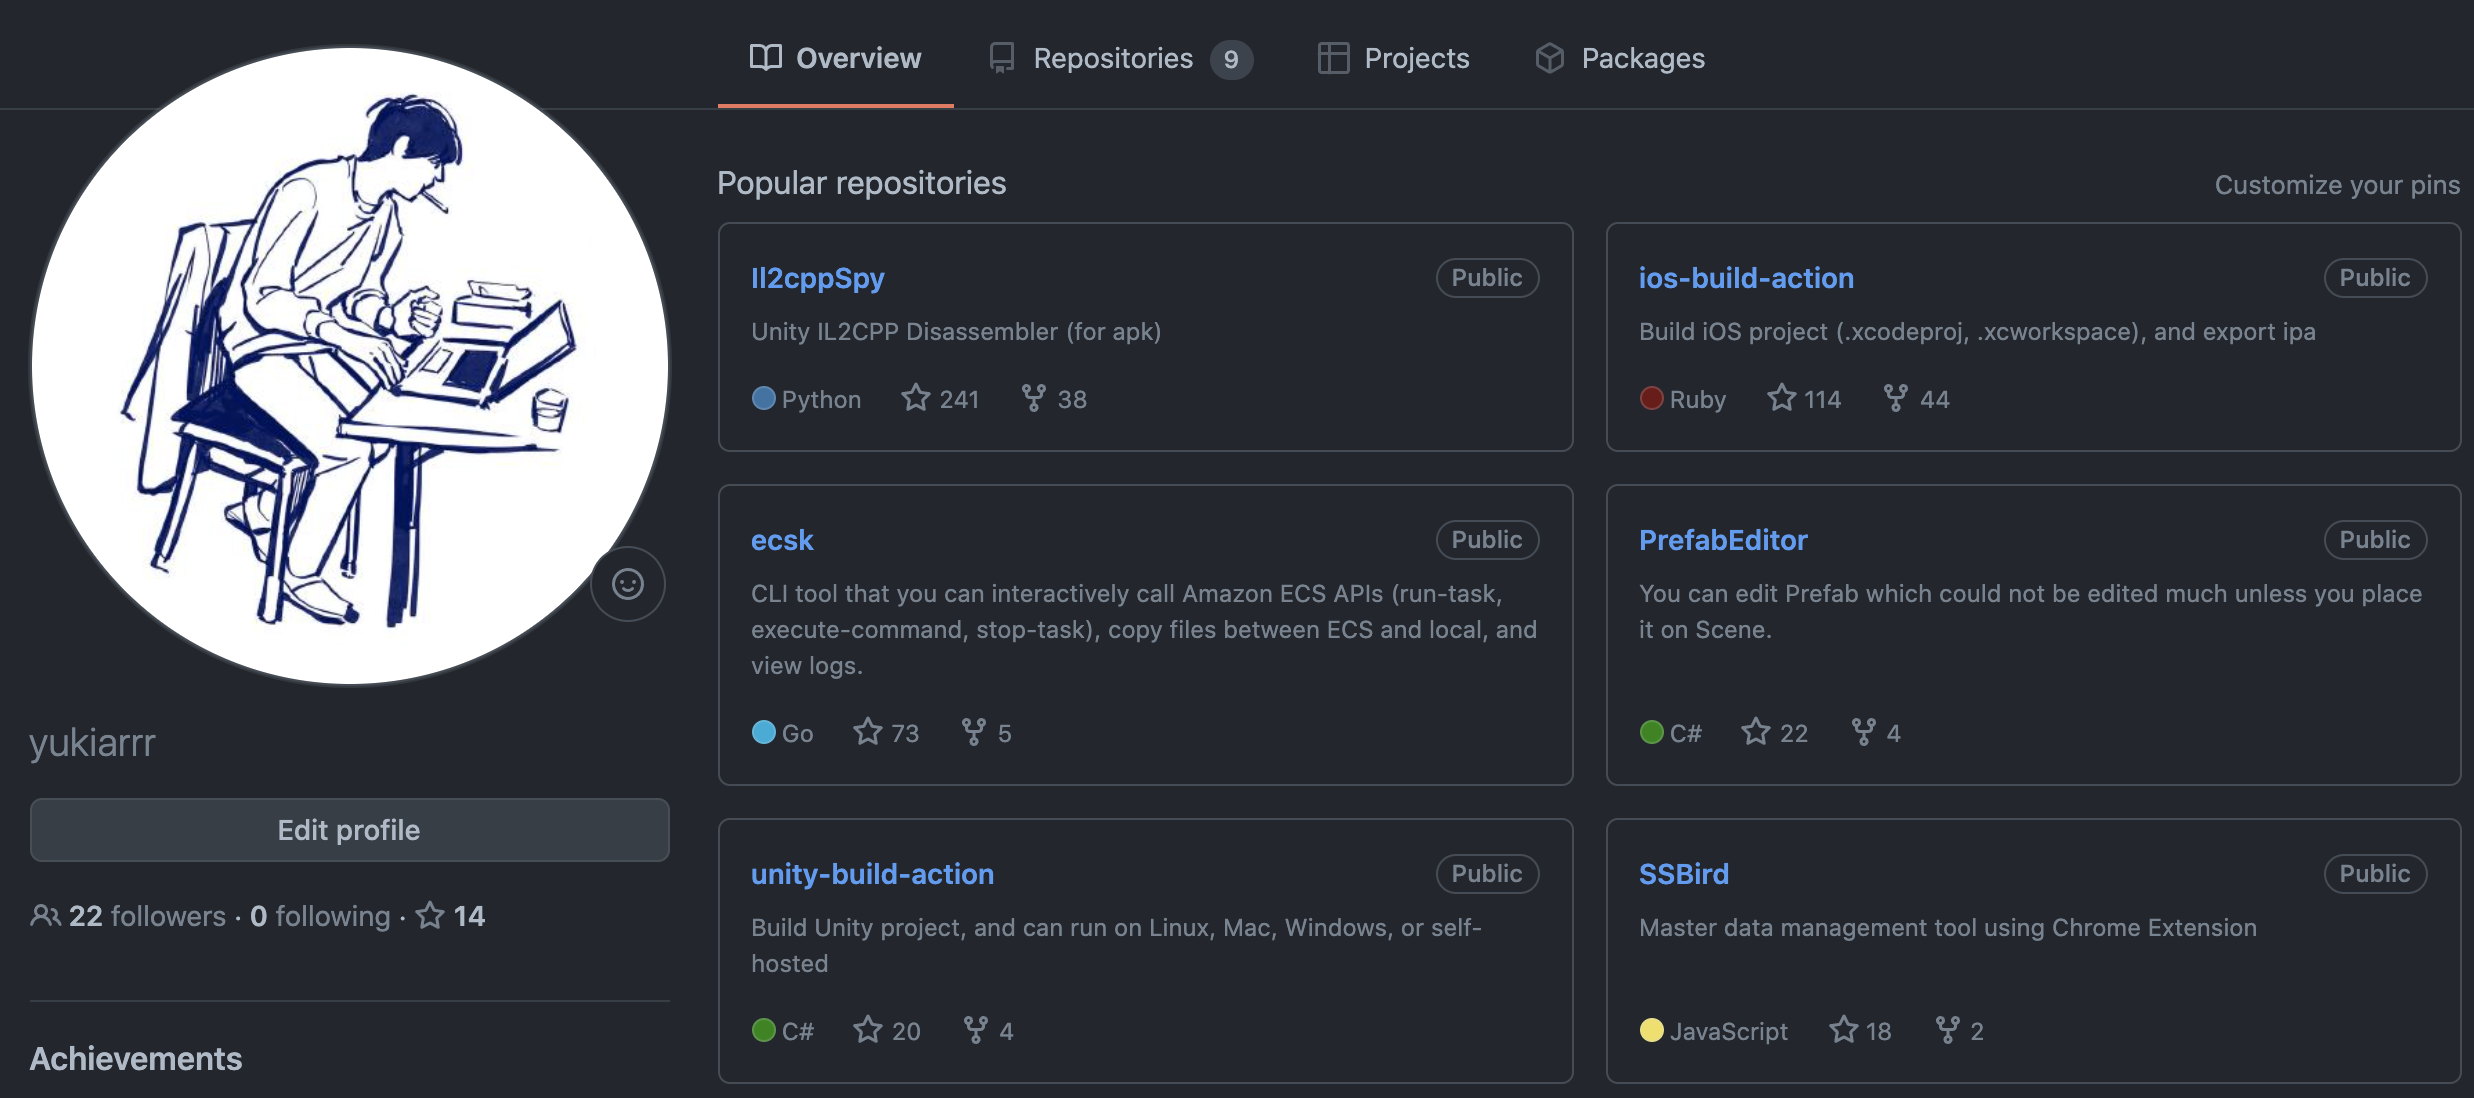This screenshot has width=2474, height=1098.
Task: Switch to the Repositories tab
Action: [x=1120, y=58]
